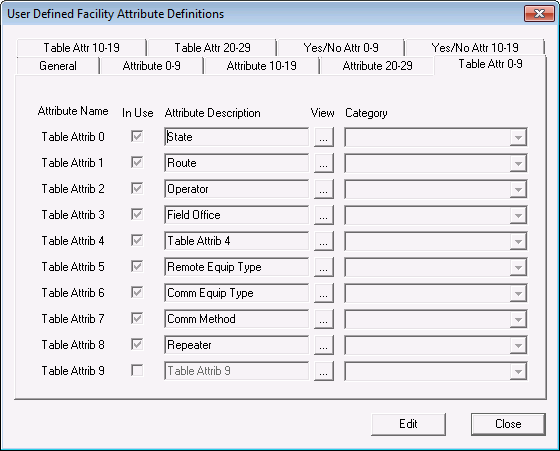Expand Category dropdown for Comm Equip Type
The image size is (560, 451).
(x=518, y=293)
